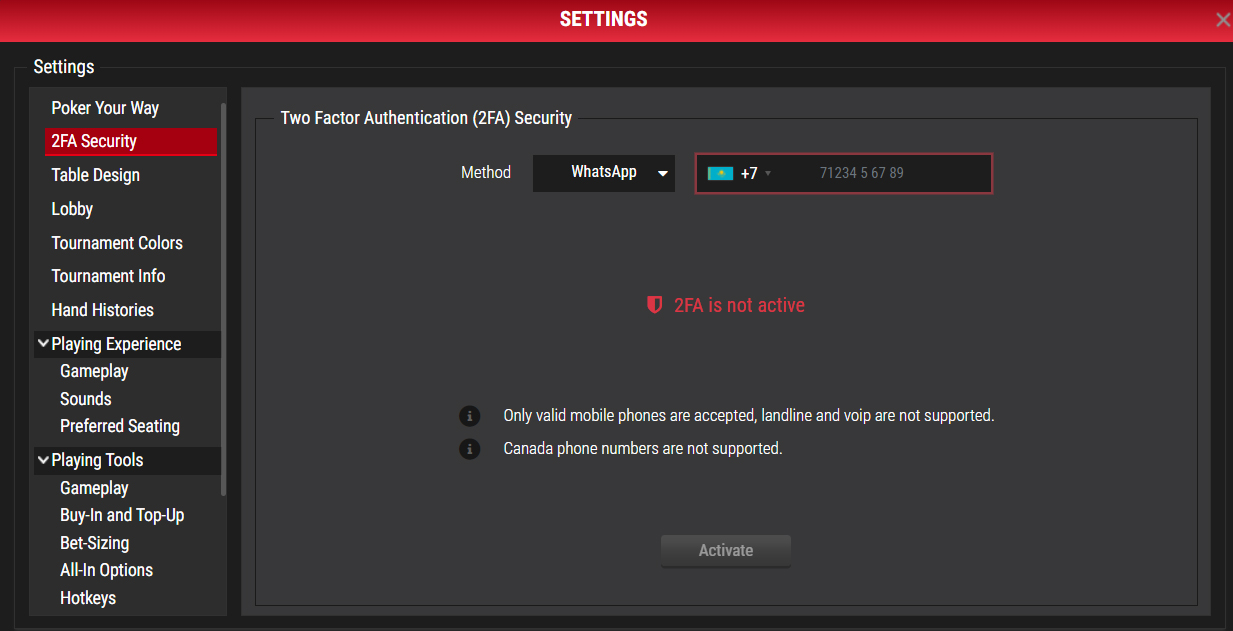This screenshot has height=631, width=1233.
Task: Open Hand Histories settings
Action: click(102, 310)
